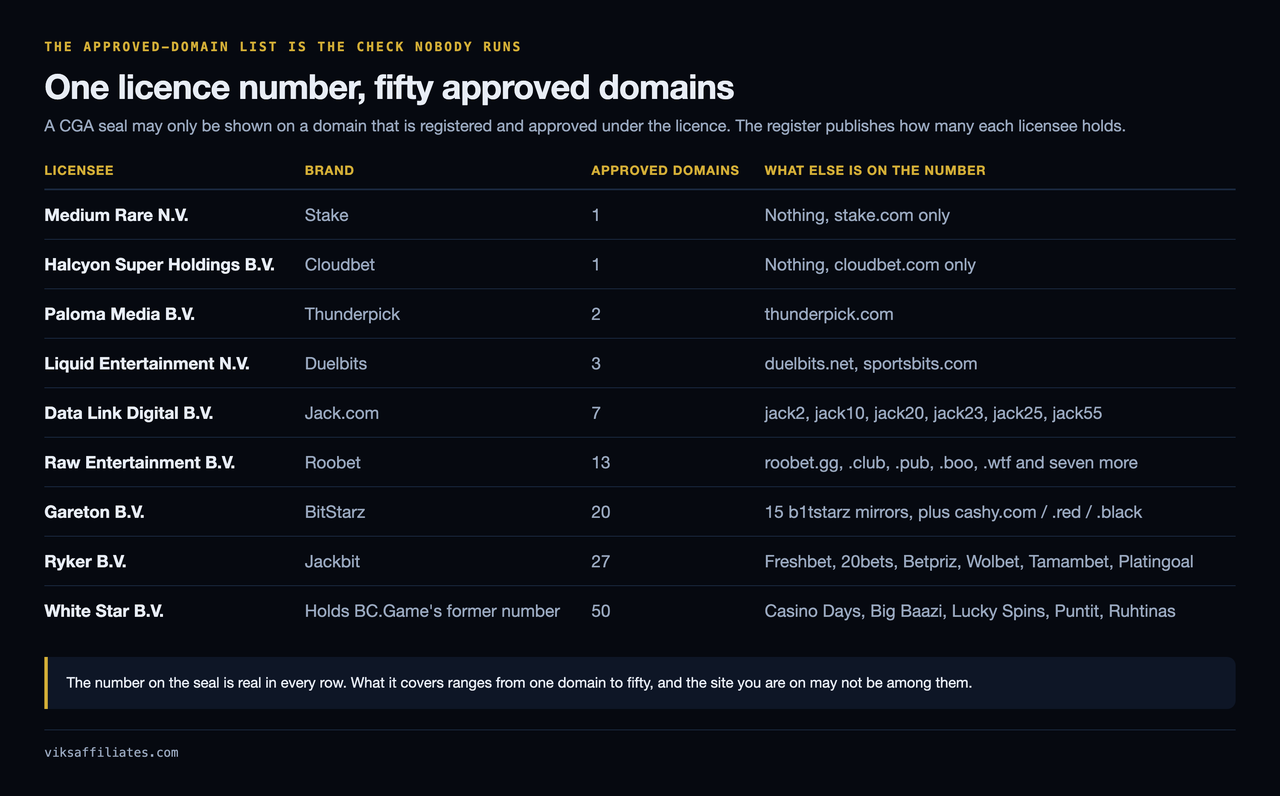Select licensee "Paloma Media B.V."
The width and height of the screenshot is (1280, 796).
pos(120,314)
